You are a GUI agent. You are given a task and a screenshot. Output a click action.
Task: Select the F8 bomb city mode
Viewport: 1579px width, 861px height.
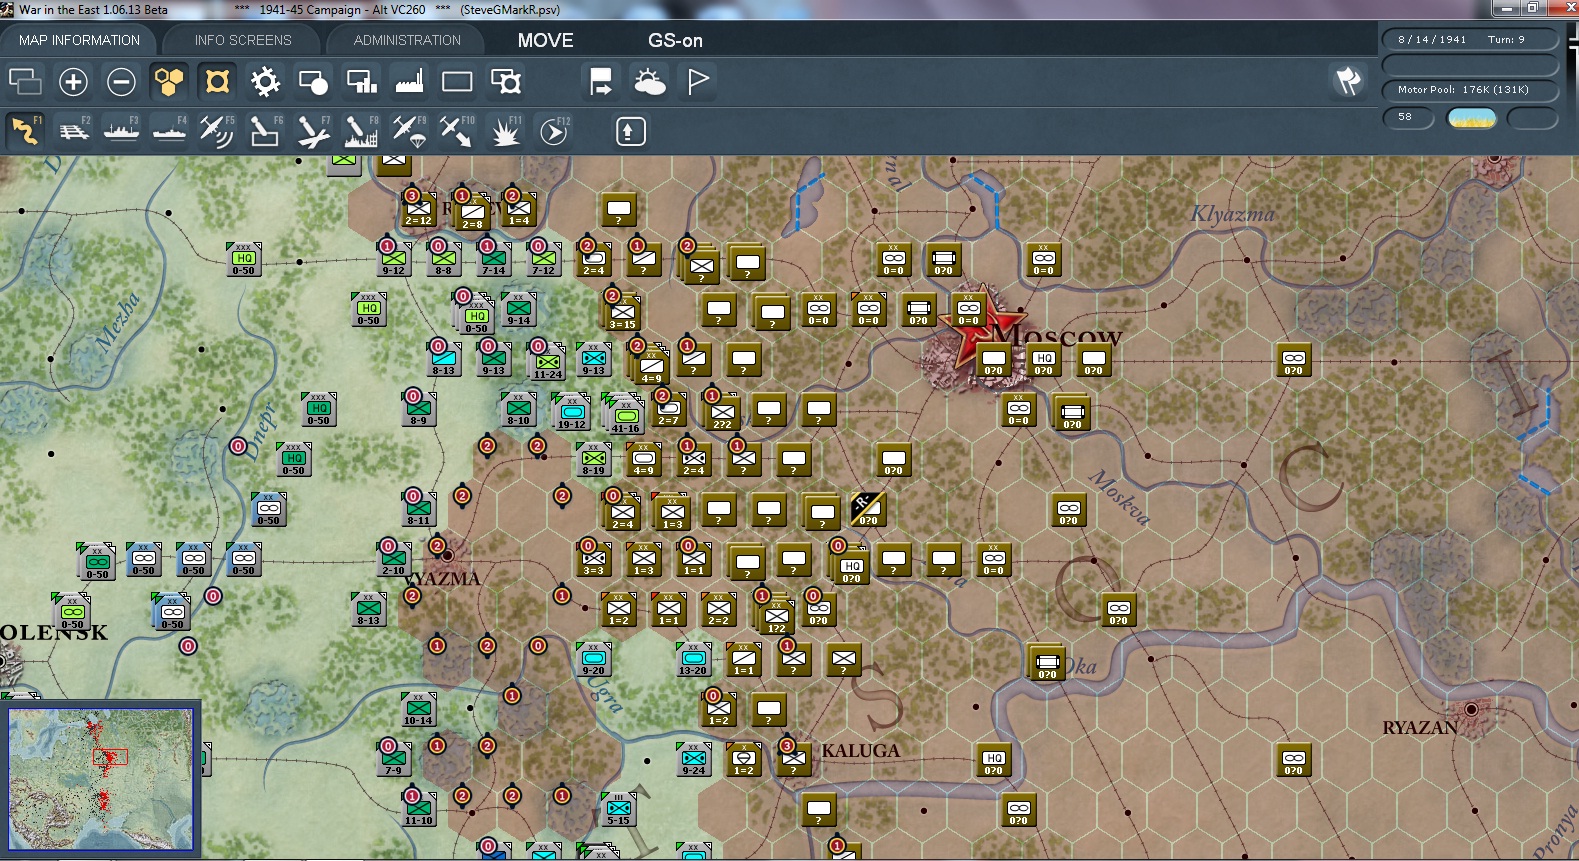(361, 130)
